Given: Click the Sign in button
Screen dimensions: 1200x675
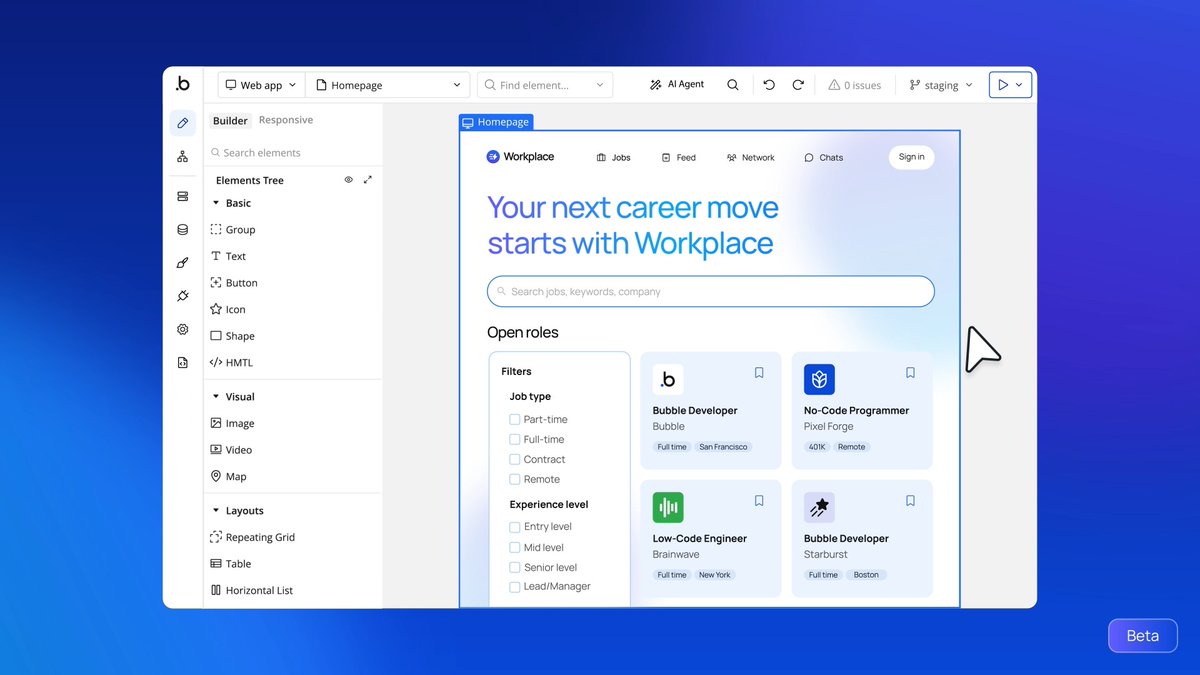Looking at the screenshot, I should pos(911,157).
